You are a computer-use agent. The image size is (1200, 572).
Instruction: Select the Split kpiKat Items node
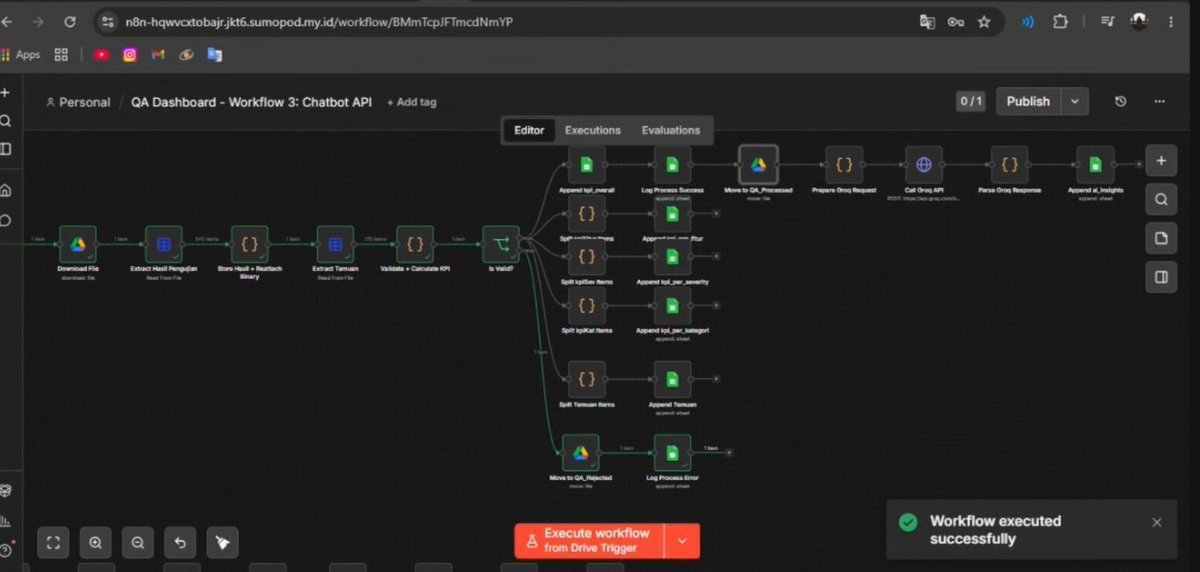[x=587, y=305]
